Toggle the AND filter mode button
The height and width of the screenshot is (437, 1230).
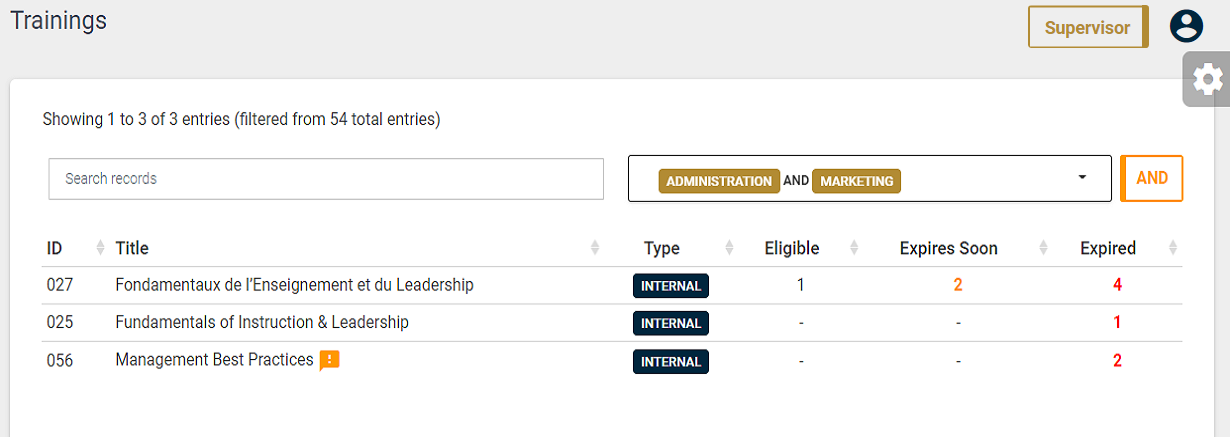coord(1152,178)
